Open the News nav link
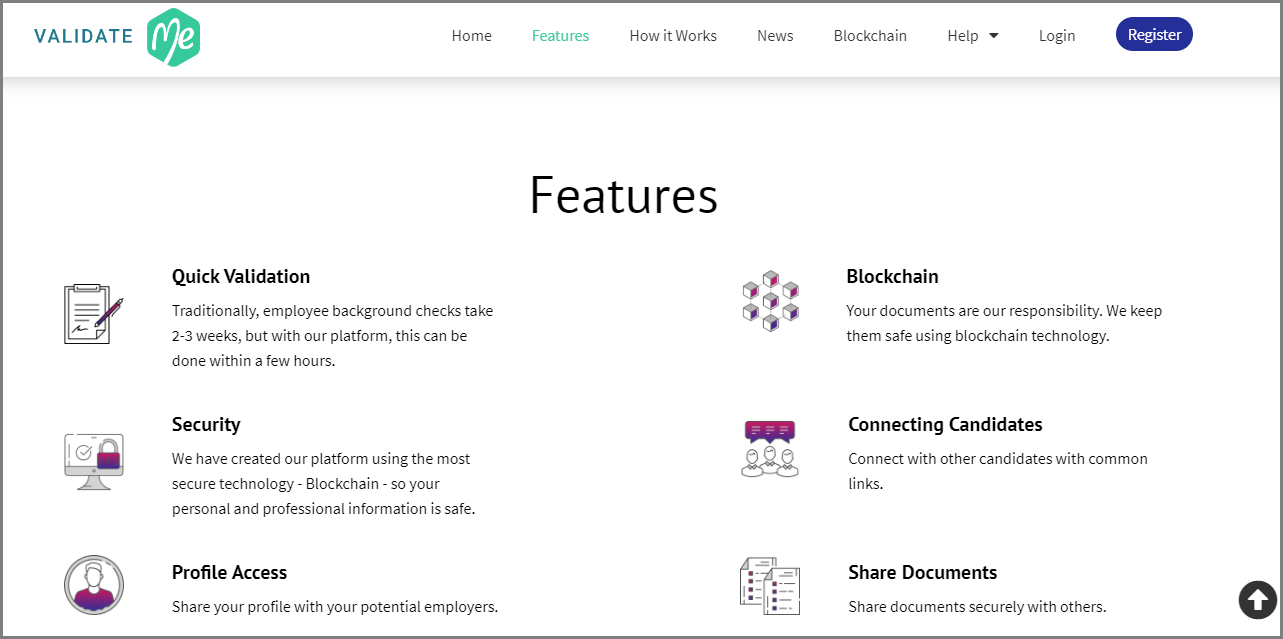 [775, 36]
